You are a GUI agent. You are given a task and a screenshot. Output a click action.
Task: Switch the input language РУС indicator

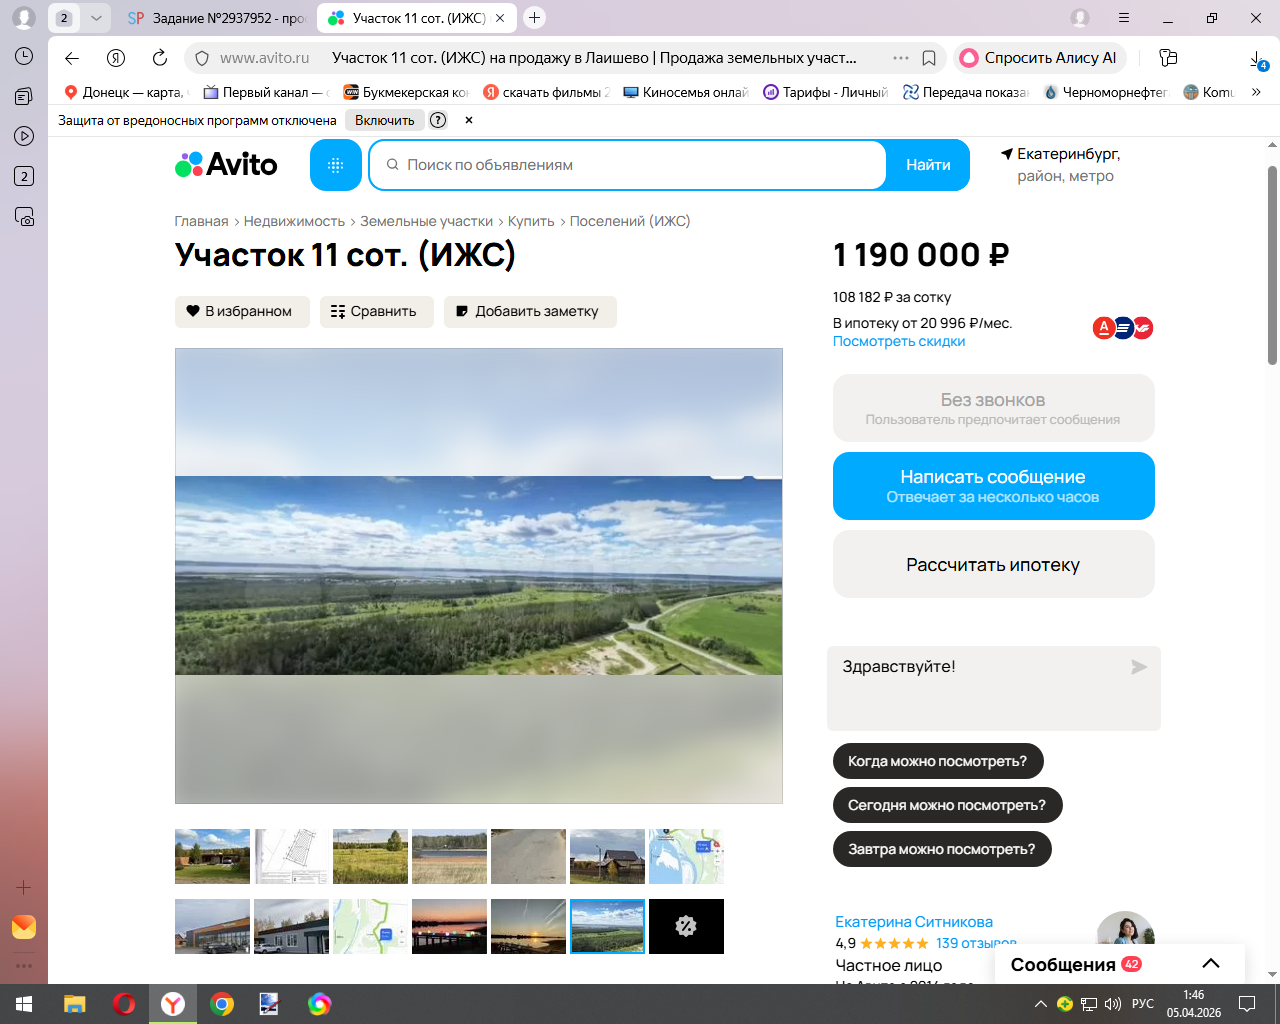[1143, 1004]
